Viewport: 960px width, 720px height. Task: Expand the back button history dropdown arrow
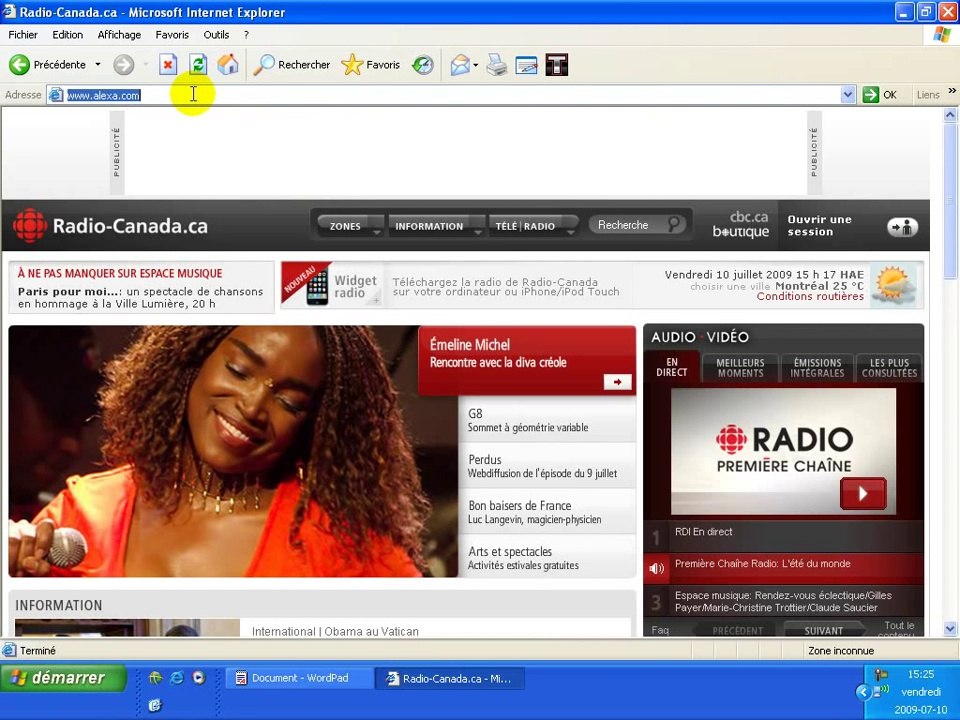[x=97, y=64]
